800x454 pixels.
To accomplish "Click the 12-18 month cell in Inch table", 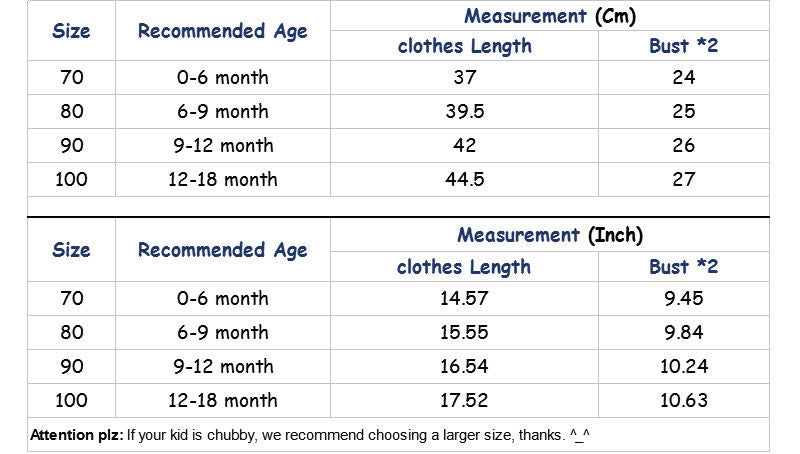I will 223,400.
